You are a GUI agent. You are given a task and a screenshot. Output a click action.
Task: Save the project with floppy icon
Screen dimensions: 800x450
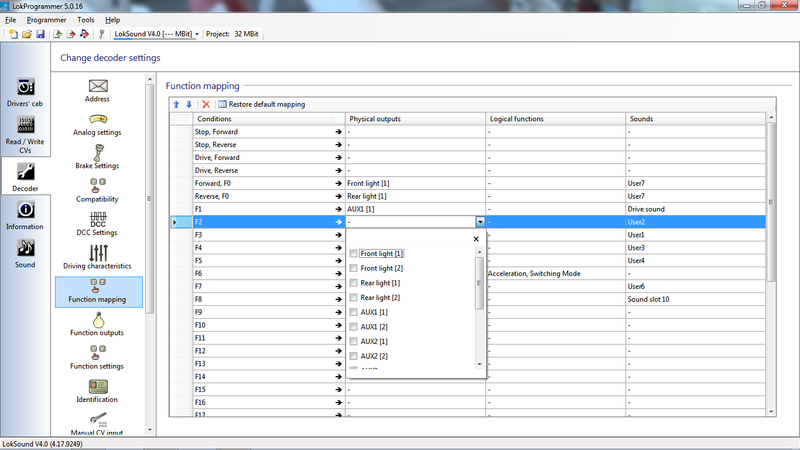40,34
